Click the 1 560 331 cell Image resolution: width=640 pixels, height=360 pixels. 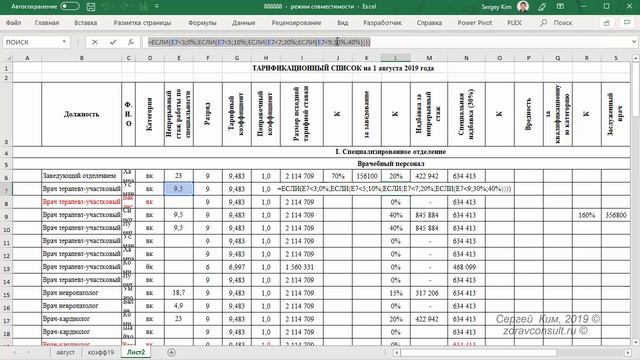coord(302,267)
